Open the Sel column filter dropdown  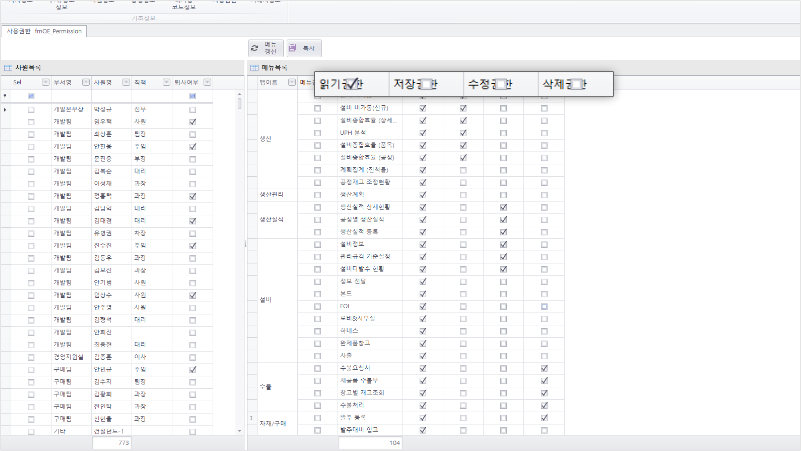click(45, 82)
